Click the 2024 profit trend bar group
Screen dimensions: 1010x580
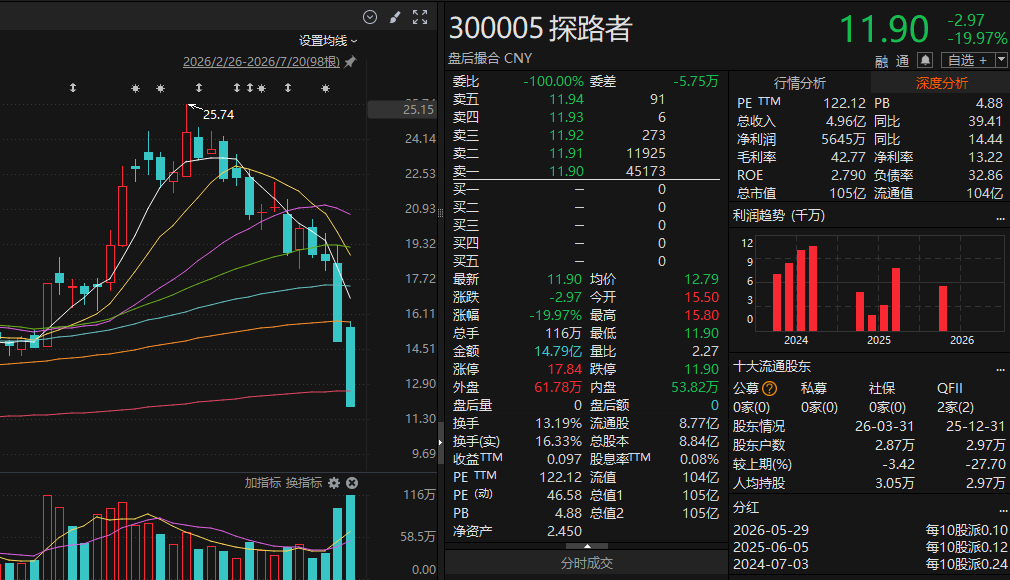[x=796, y=288]
